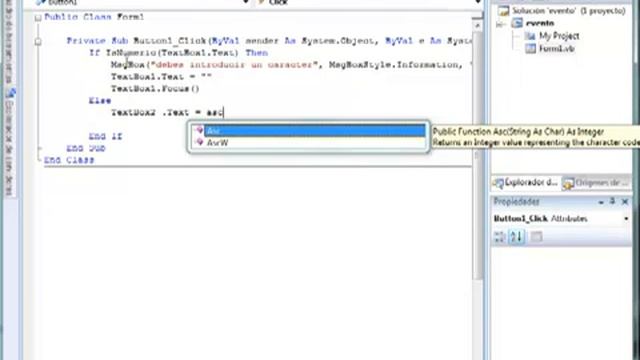Screen dimensions: 640x360
Task: Click the string "debes introducir un caracter"
Action: pyautogui.click(x=234, y=64)
